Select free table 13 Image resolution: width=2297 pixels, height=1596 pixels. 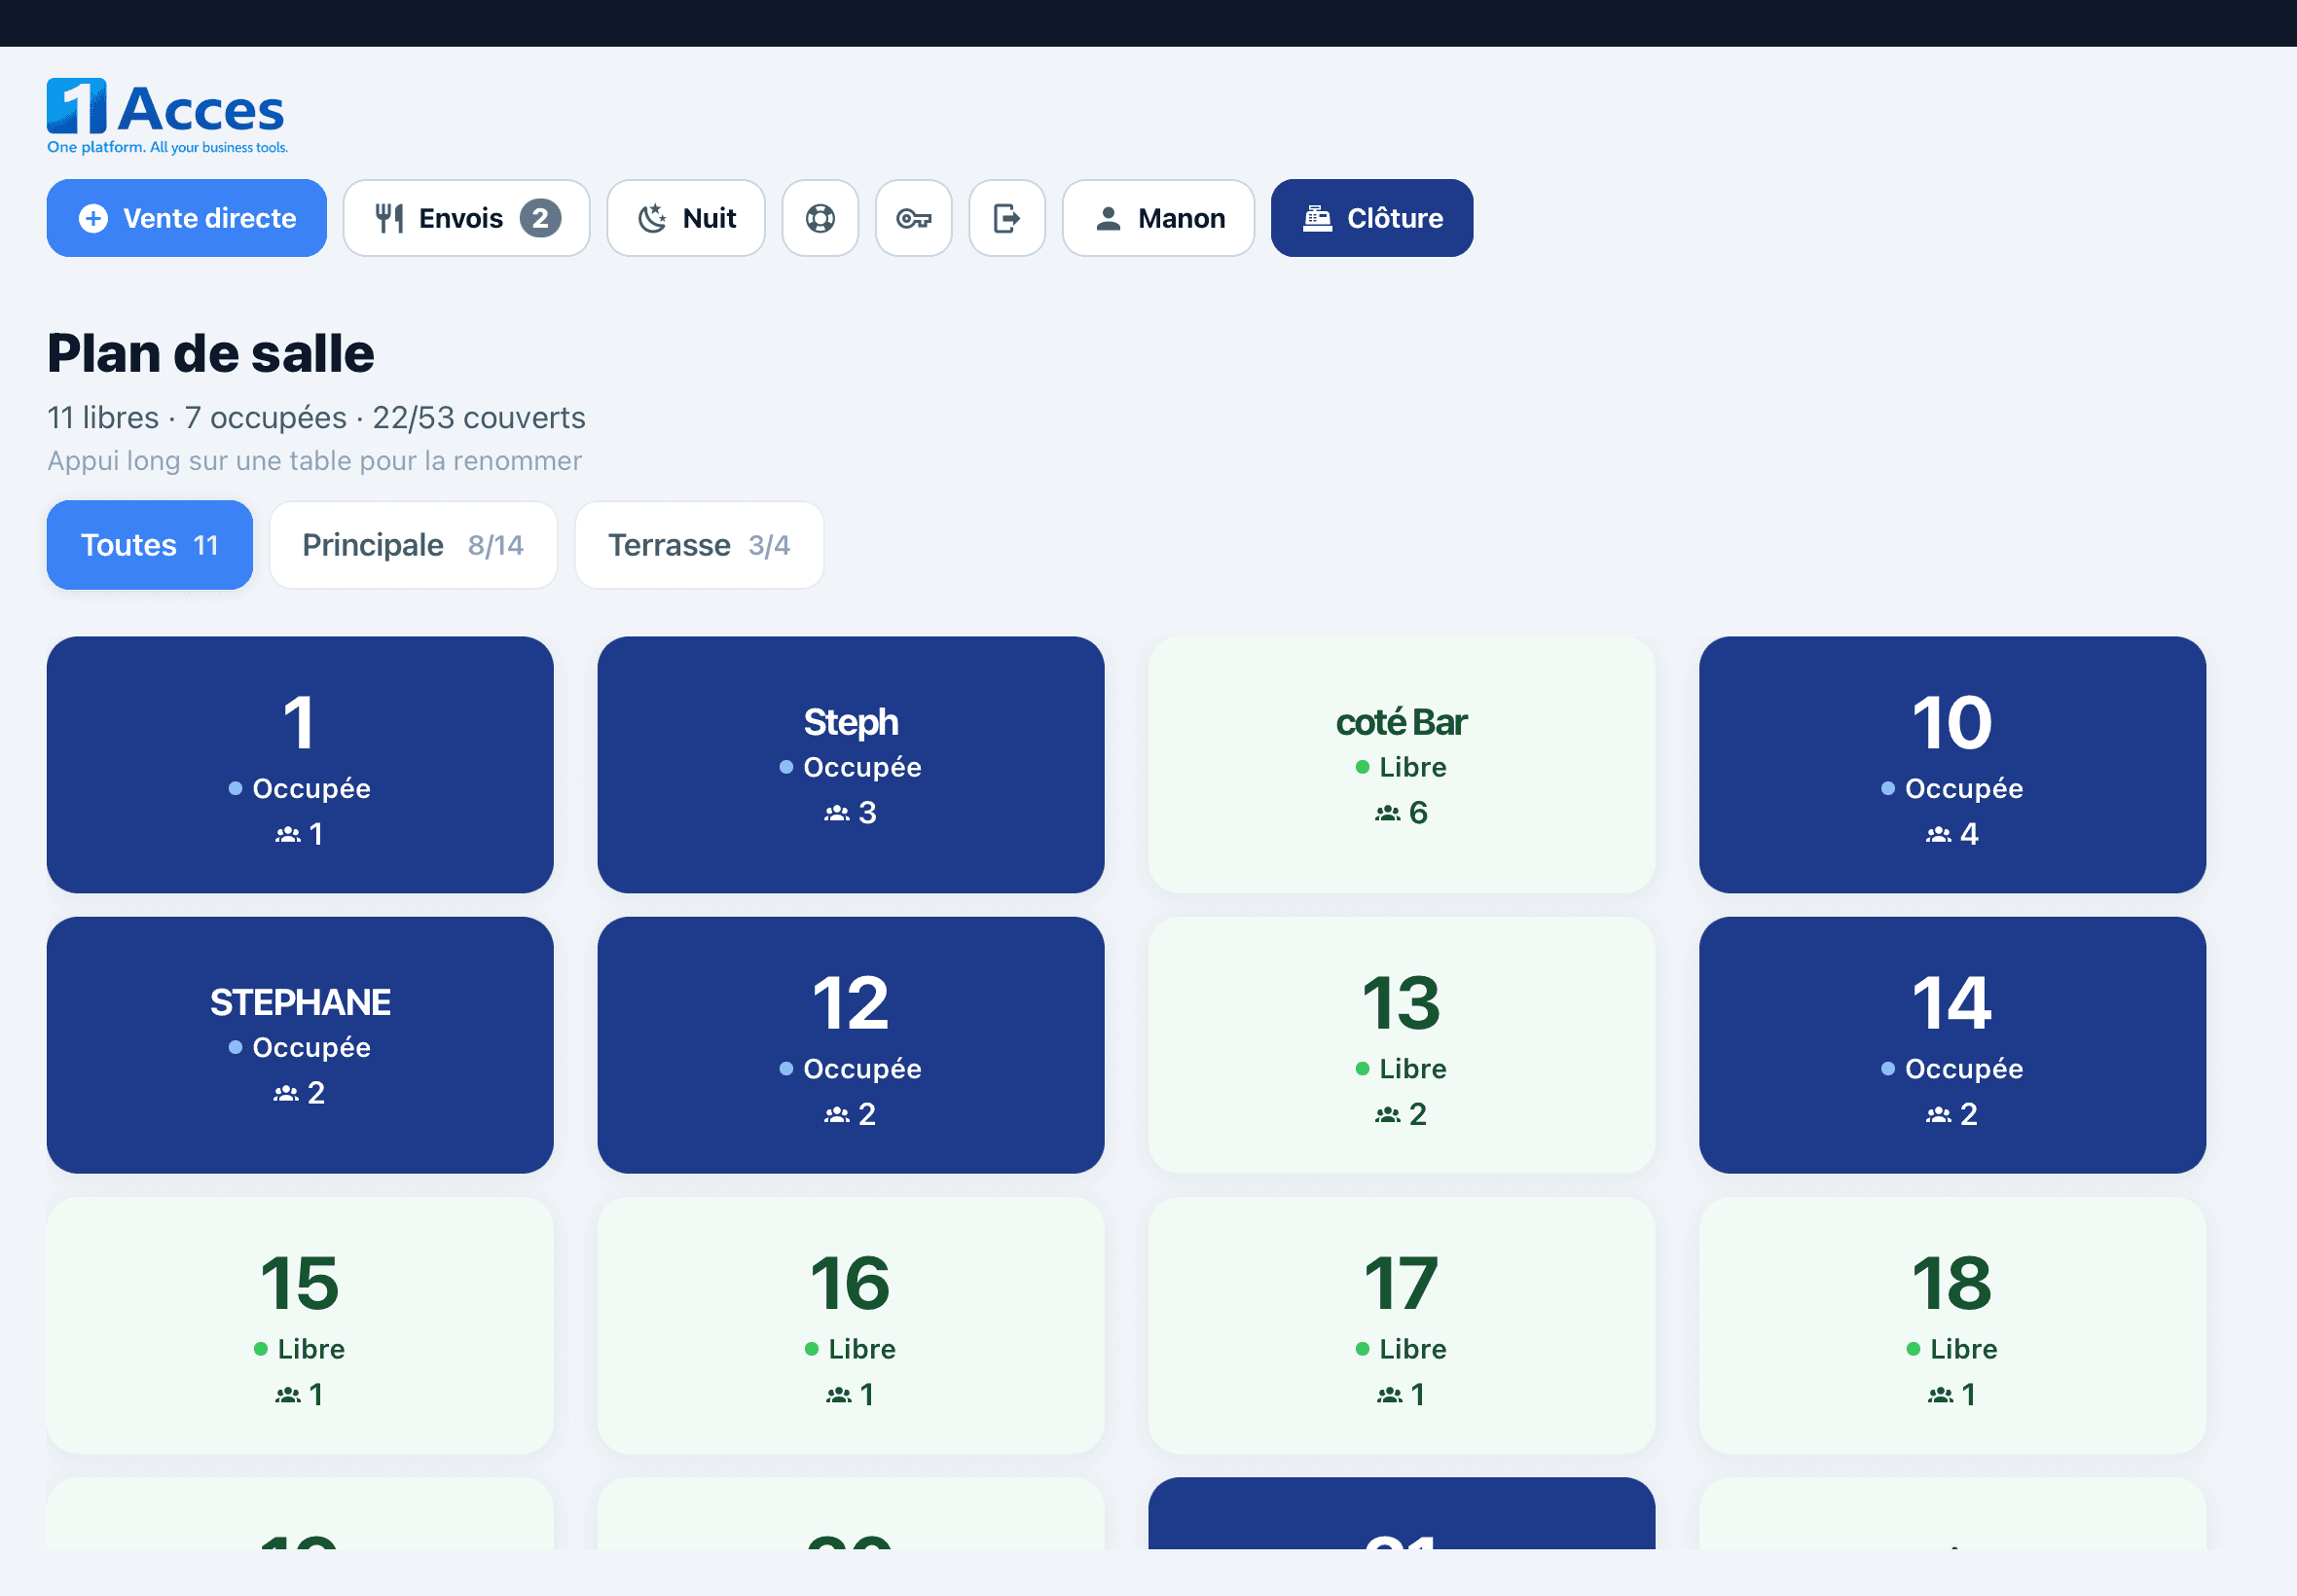click(1402, 1045)
